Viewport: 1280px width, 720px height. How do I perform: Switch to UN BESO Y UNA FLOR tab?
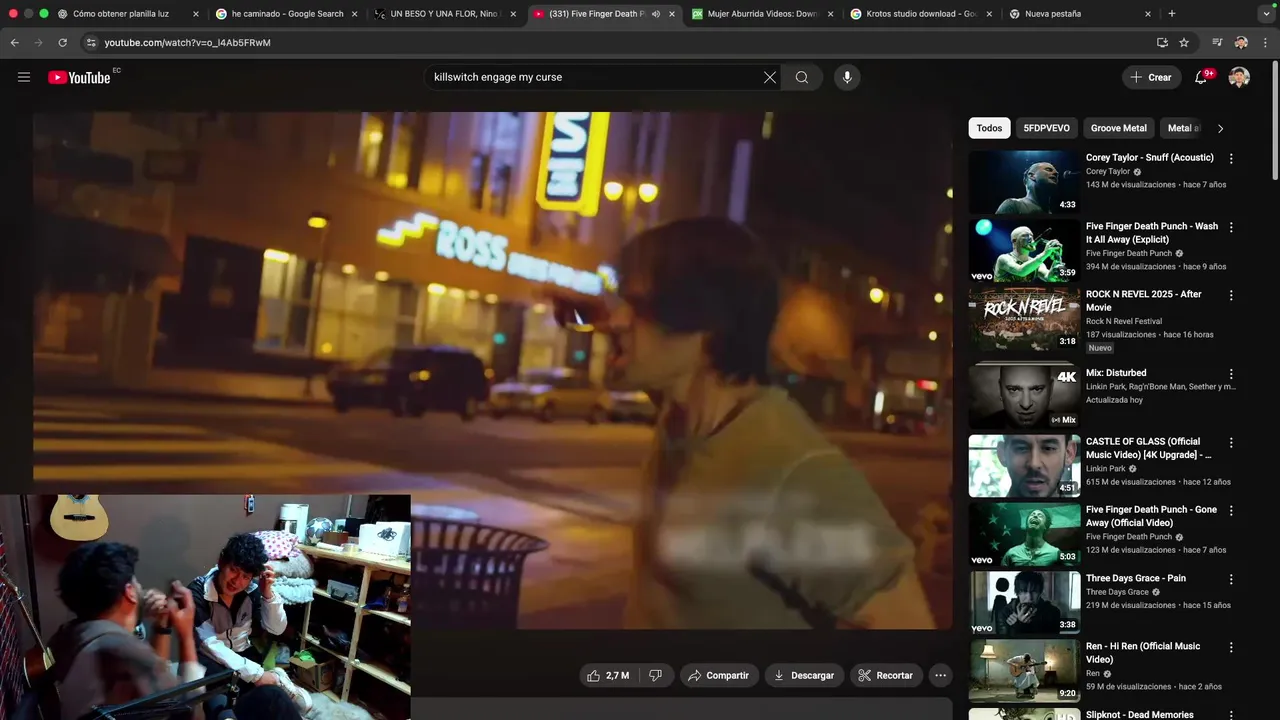445,14
